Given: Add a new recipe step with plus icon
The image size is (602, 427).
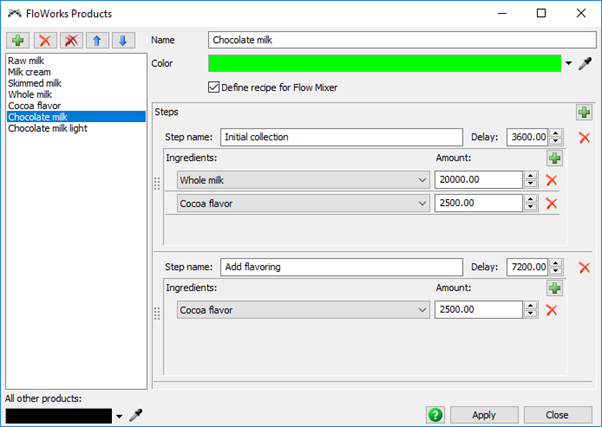Looking at the screenshot, I should point(584,113).
